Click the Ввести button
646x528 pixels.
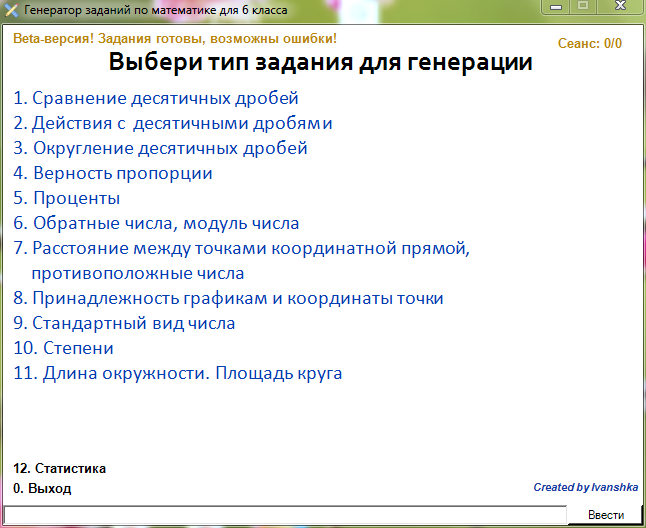tap(606, 515)
